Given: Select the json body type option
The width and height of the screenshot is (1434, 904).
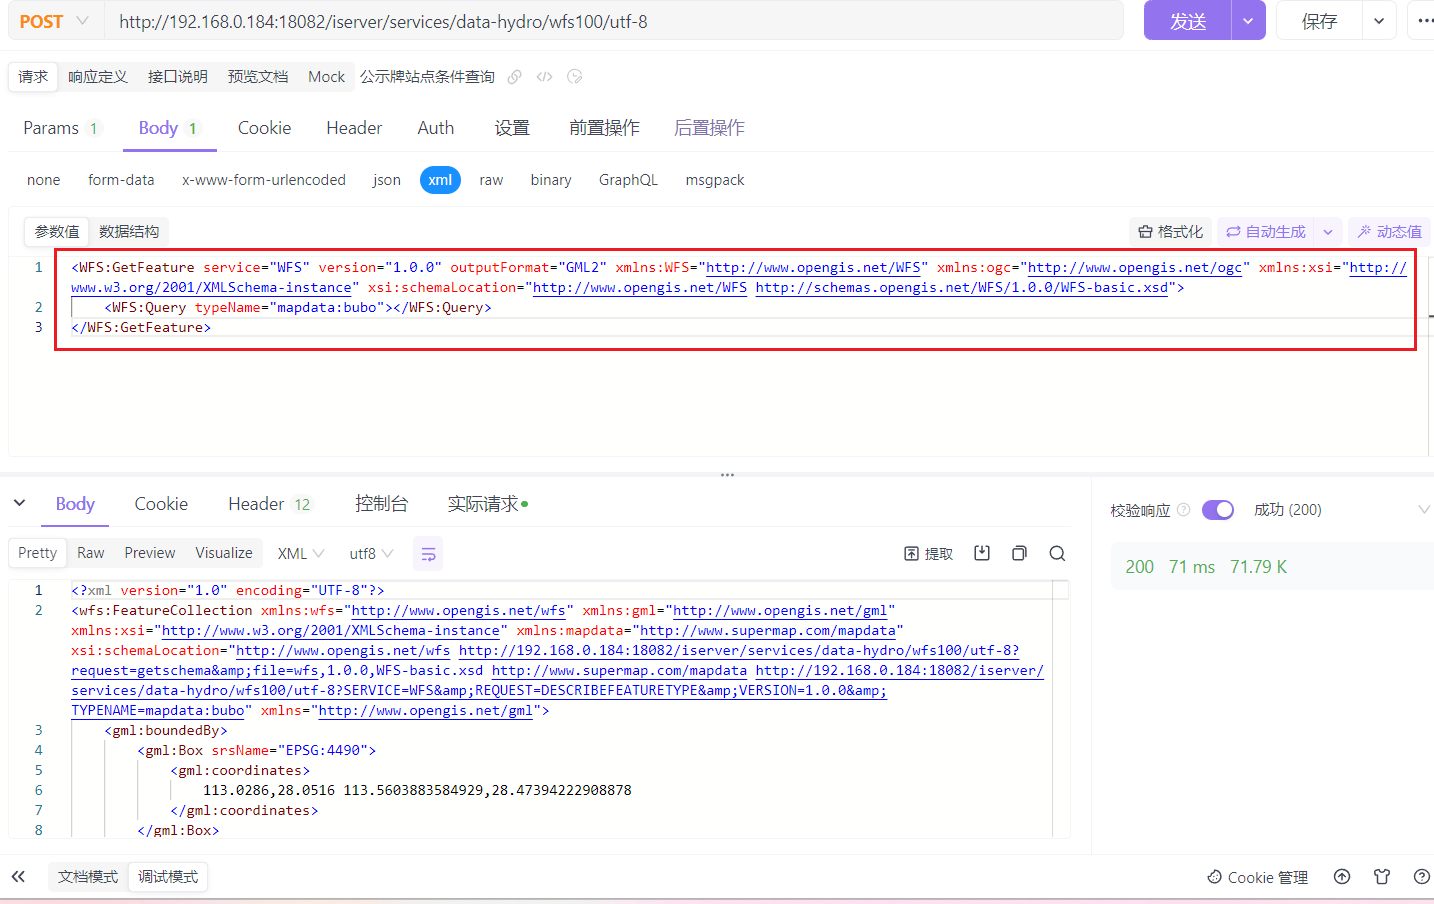Looking at the screenshot, I should point(386,179).
